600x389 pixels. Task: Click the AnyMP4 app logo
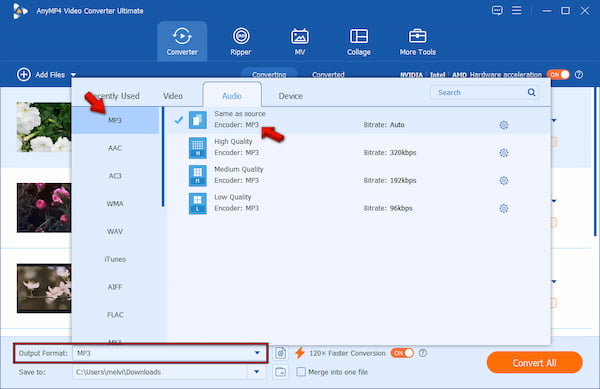(x=20, y=11)
